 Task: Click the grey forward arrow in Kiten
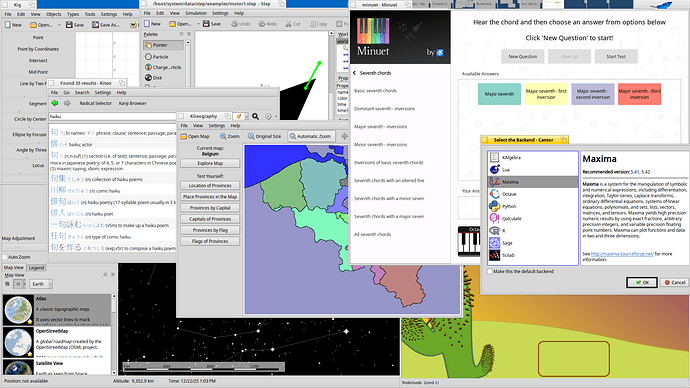[67, 103]
